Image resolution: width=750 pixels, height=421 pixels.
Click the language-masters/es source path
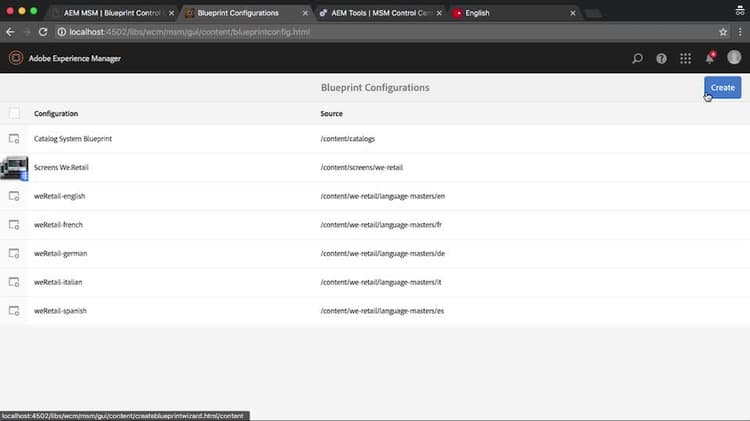tap(382, 311)
